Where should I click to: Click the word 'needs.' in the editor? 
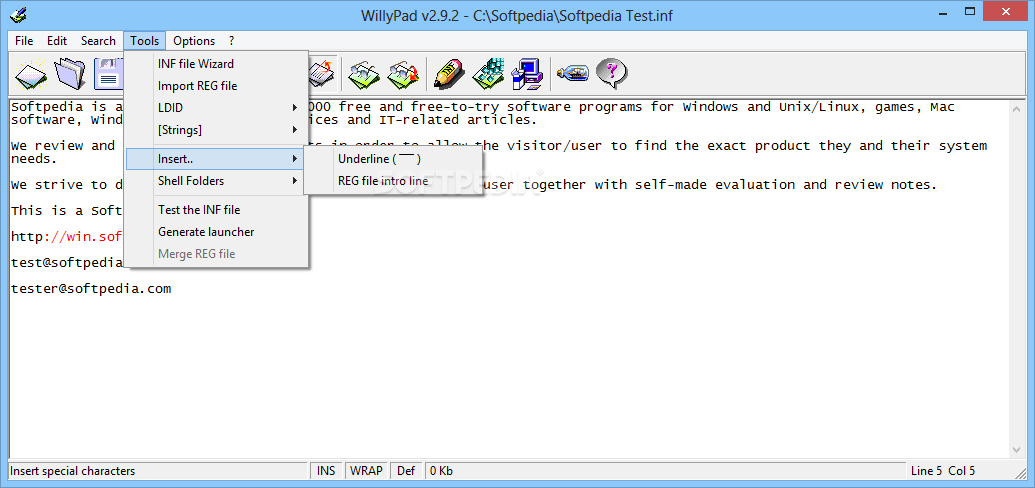[34, 160]
